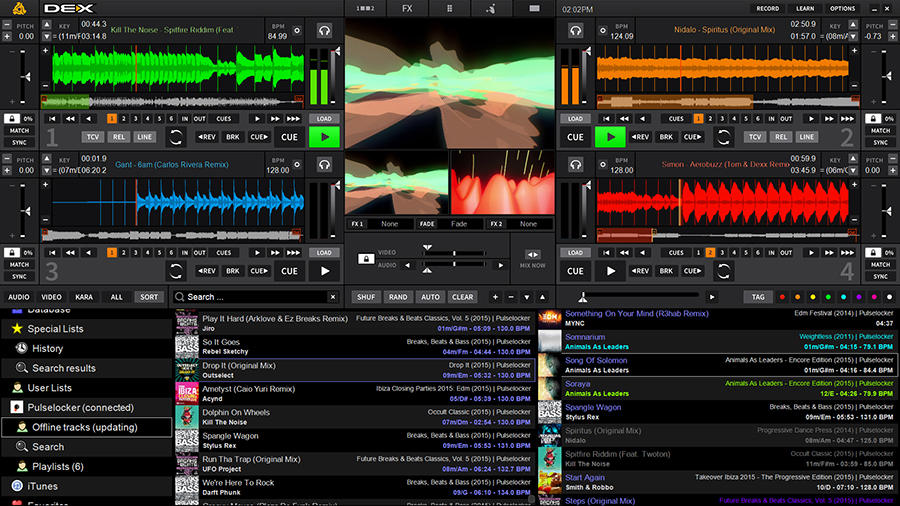Image resolution: width=900 pixels, height=506 pixels.
Task: Toggle deck 1 headphone monitor
Action: point(324,30)
